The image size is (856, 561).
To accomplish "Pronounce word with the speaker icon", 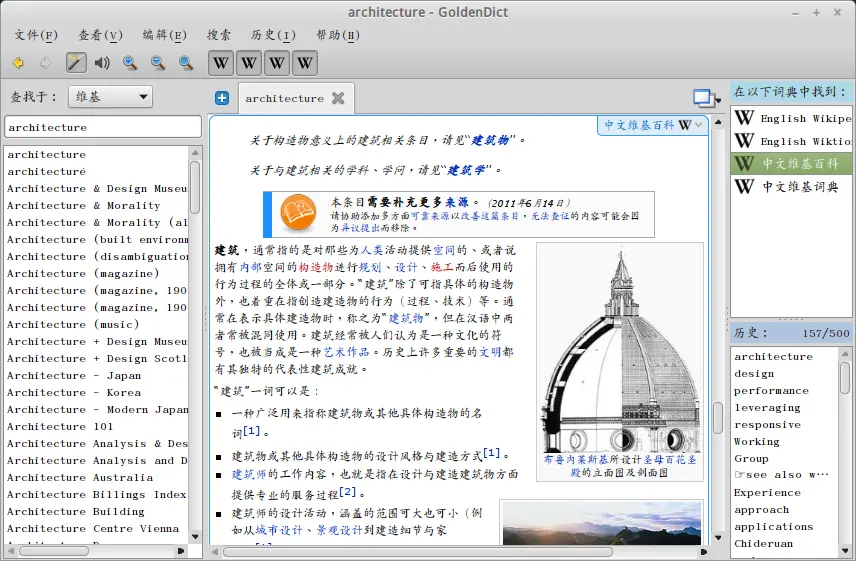I will click(x=102, y=63).
